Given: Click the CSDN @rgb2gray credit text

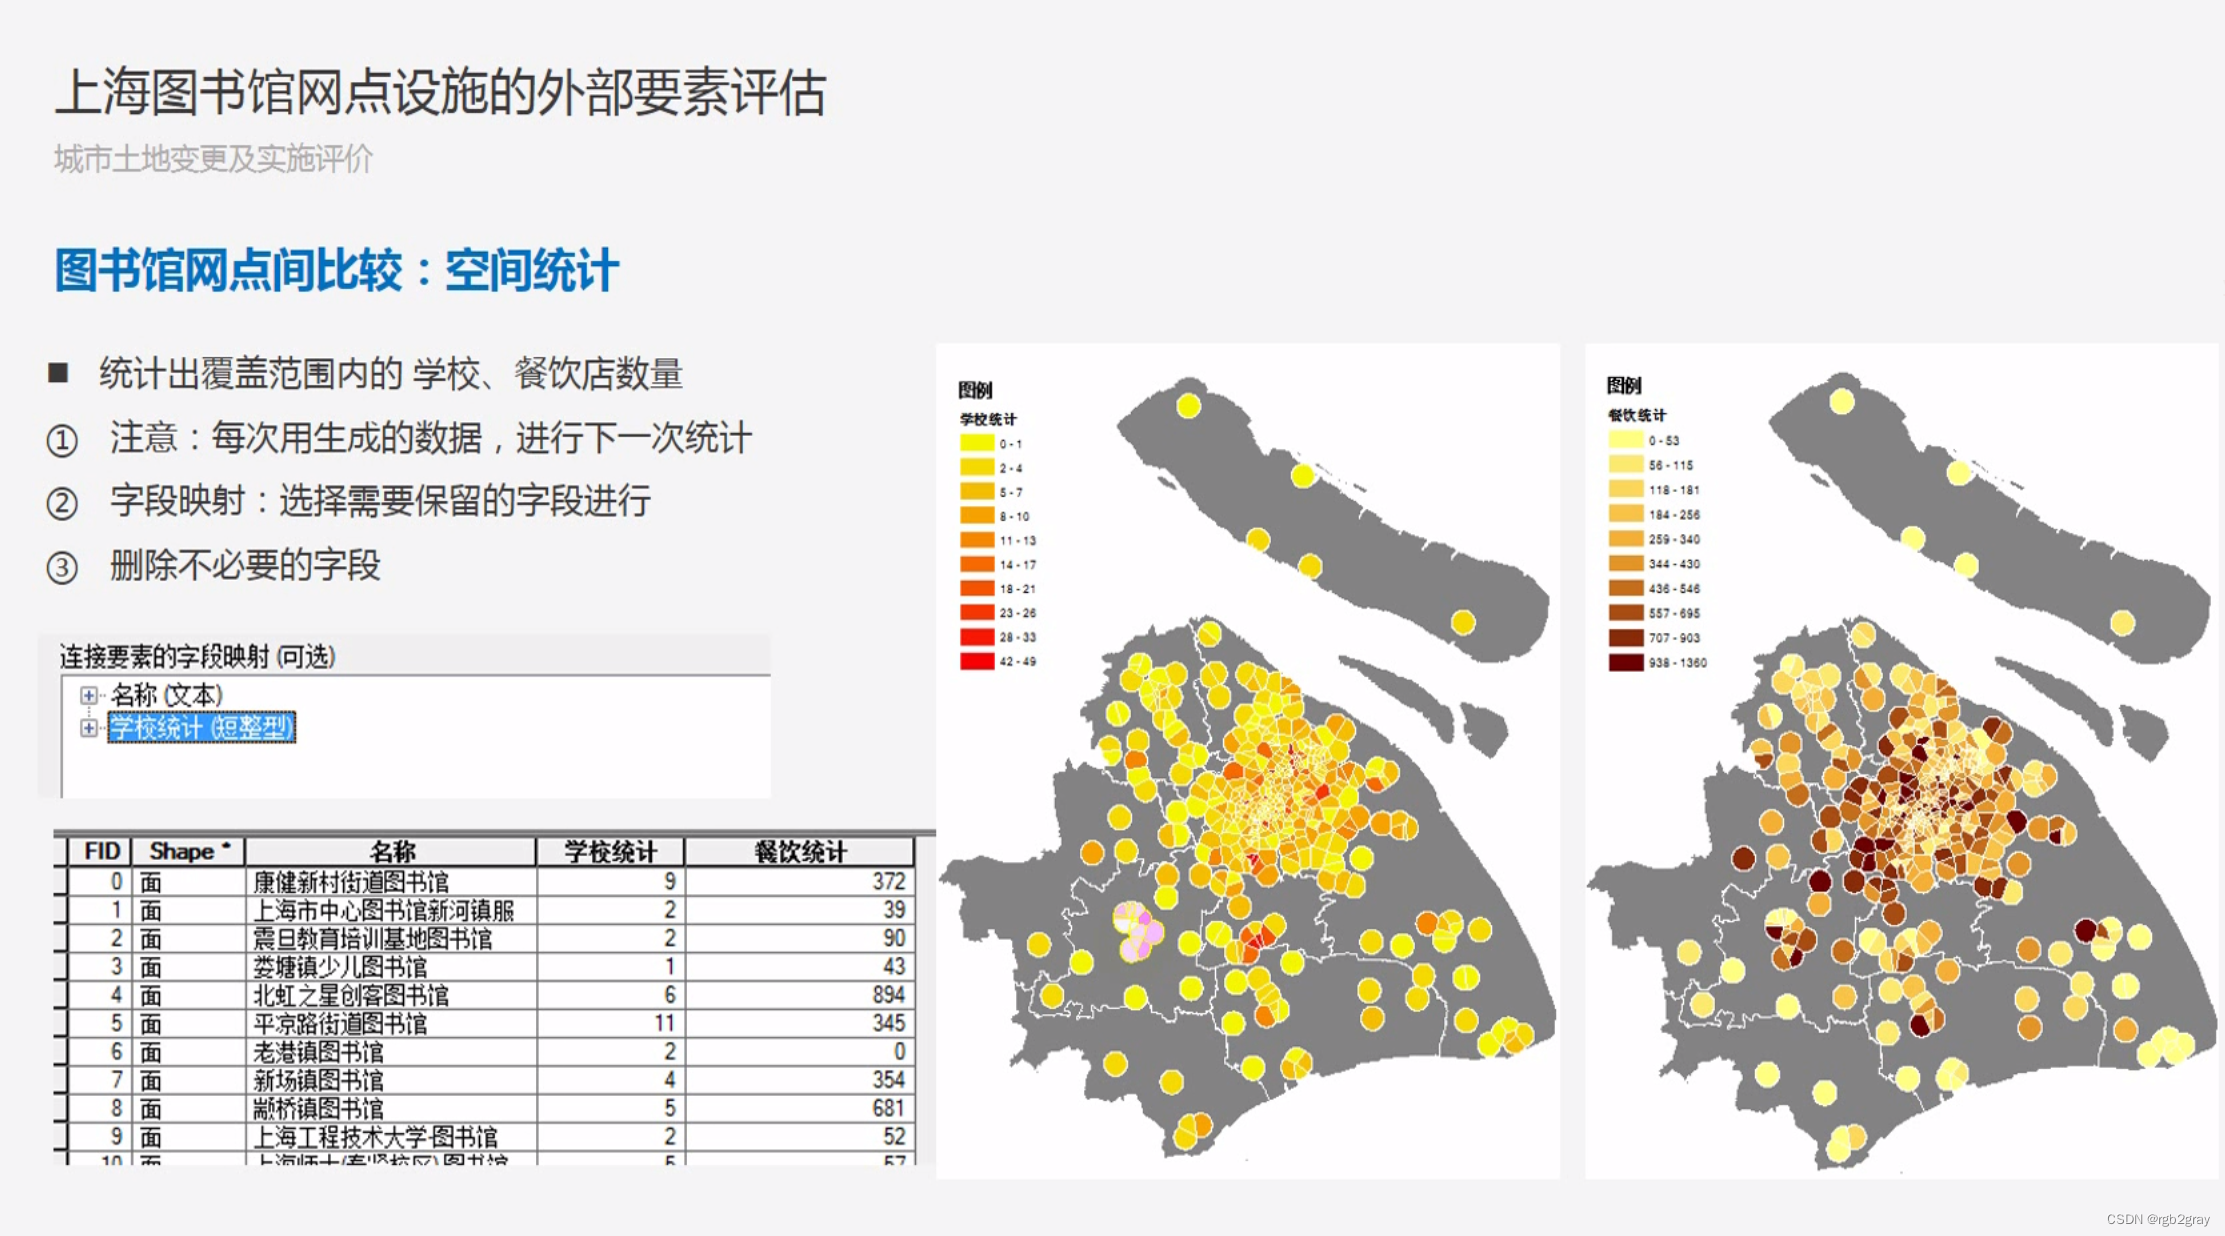Looking at the screenshot, I should (2157, 1219).
